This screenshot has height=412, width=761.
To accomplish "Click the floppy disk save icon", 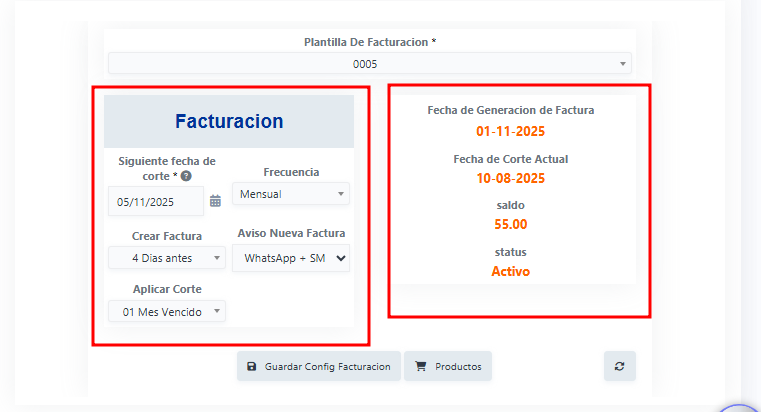I will coord(251,366).
